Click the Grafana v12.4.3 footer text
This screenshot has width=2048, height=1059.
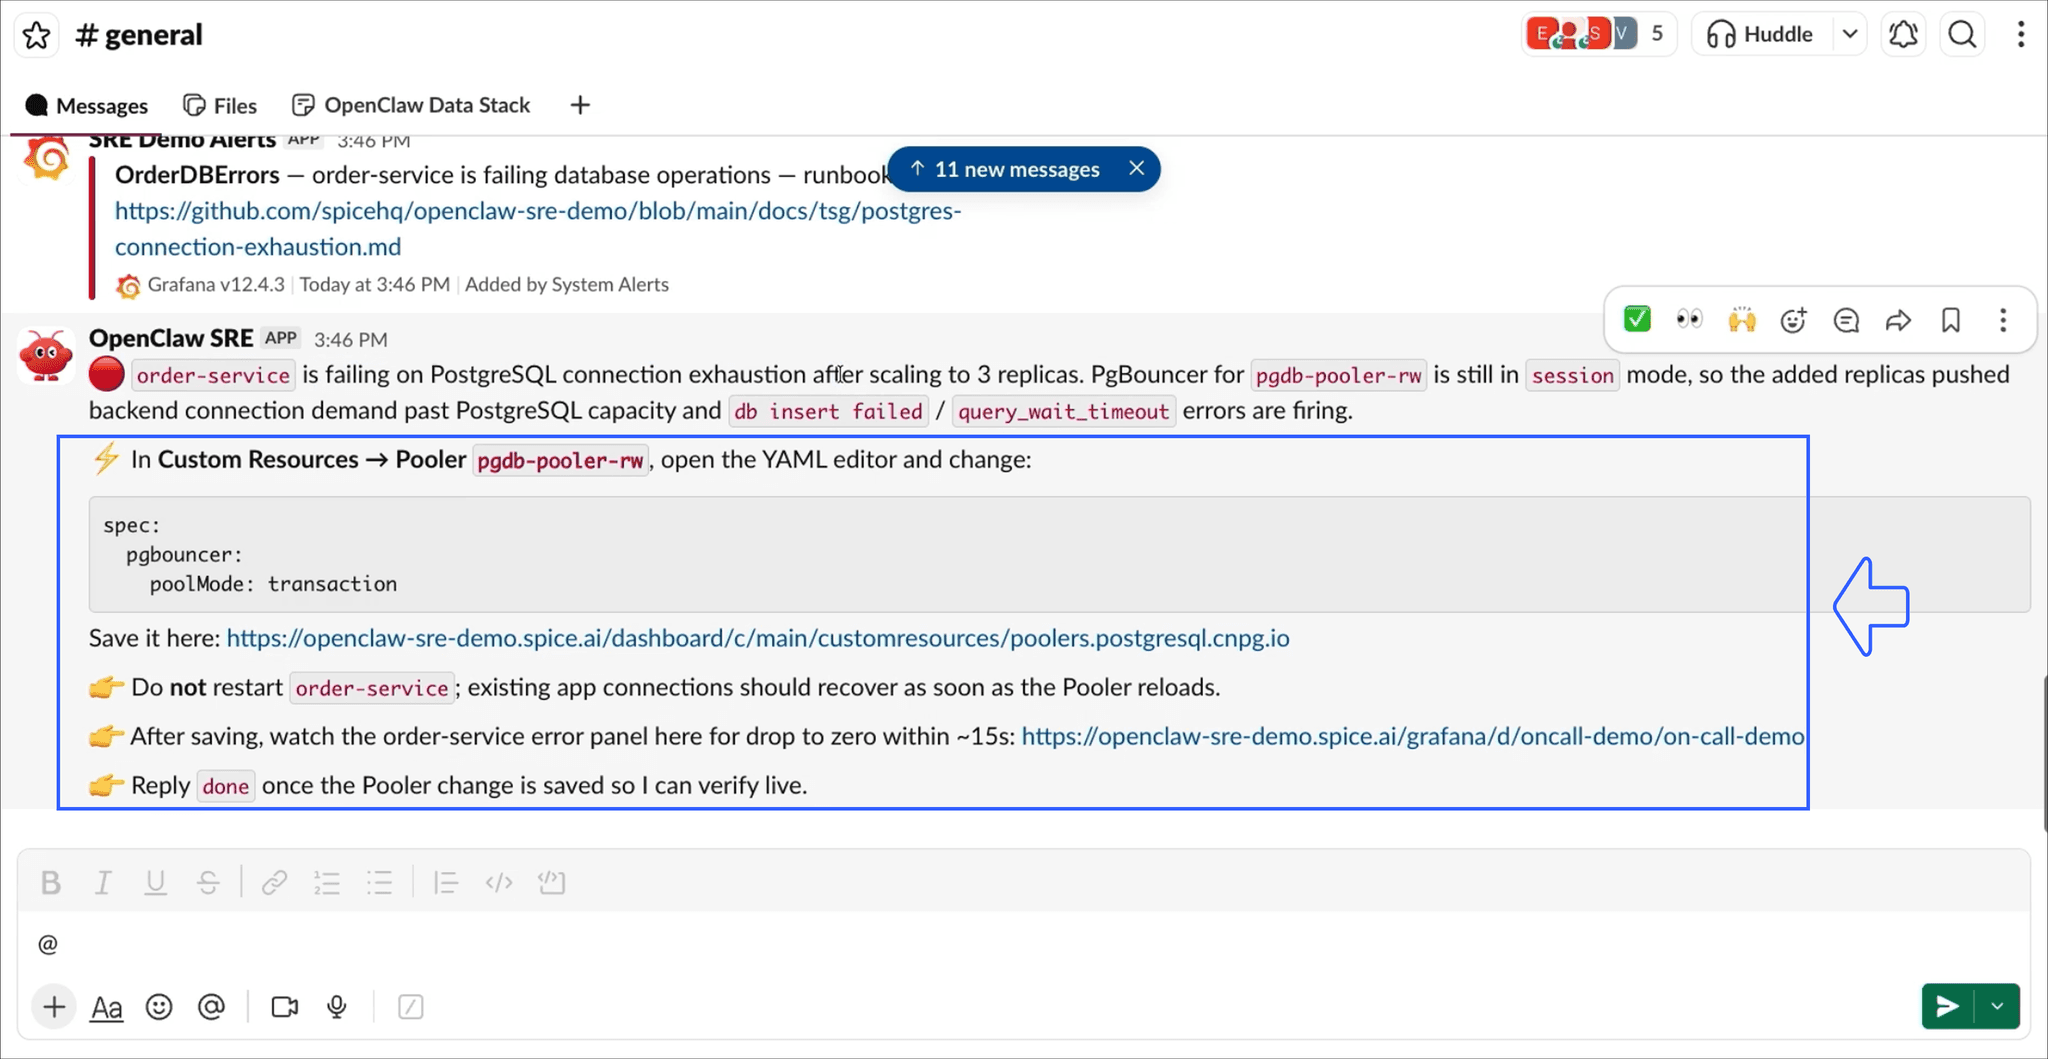[216, 285]
